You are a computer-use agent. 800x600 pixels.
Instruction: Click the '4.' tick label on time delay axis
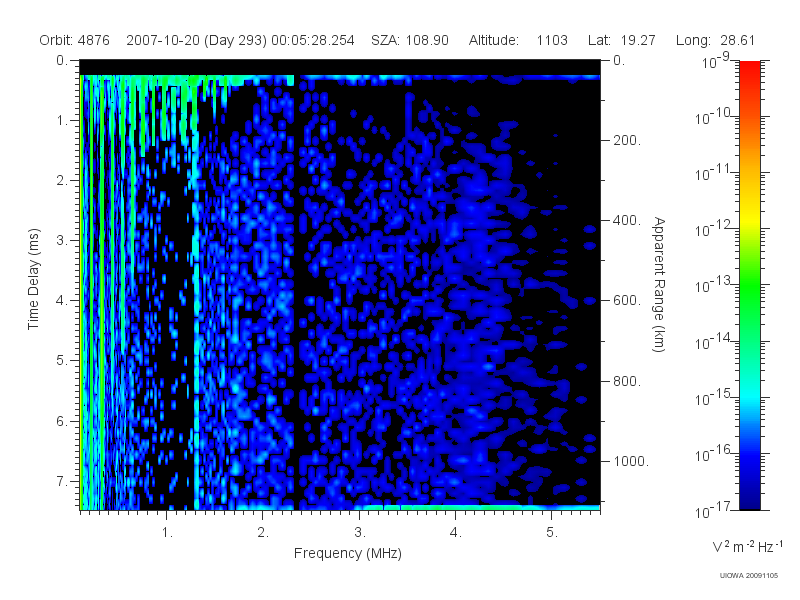pyautogui.click(x=62, y=301)
